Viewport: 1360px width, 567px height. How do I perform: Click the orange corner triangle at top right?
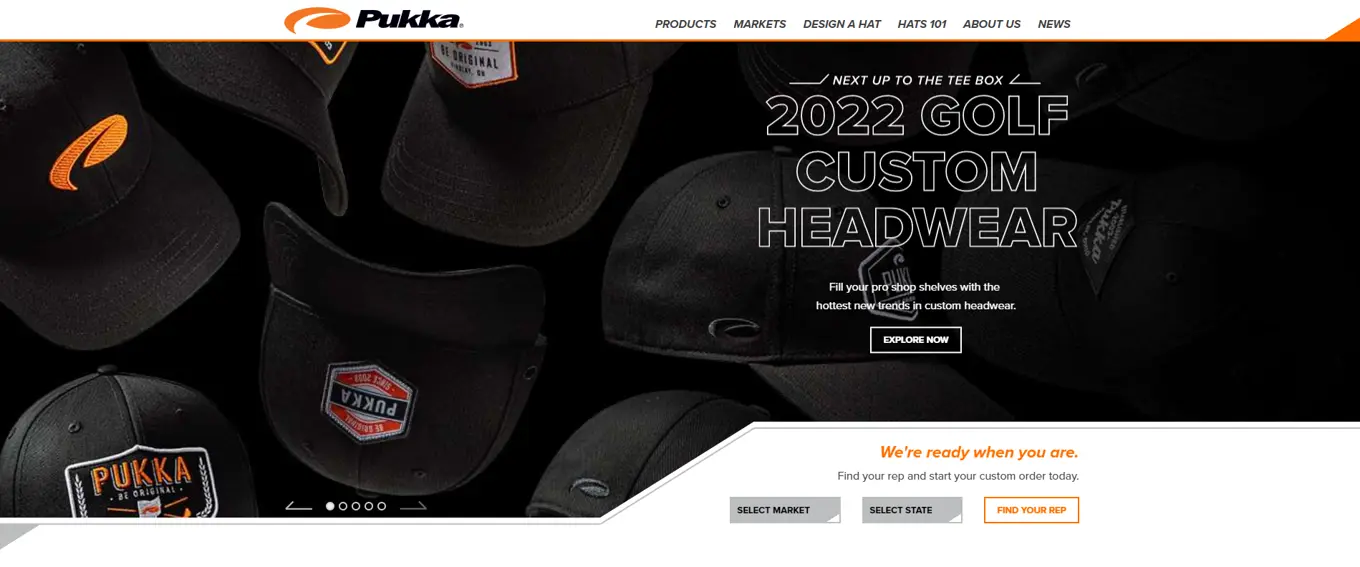point(1343,29)
